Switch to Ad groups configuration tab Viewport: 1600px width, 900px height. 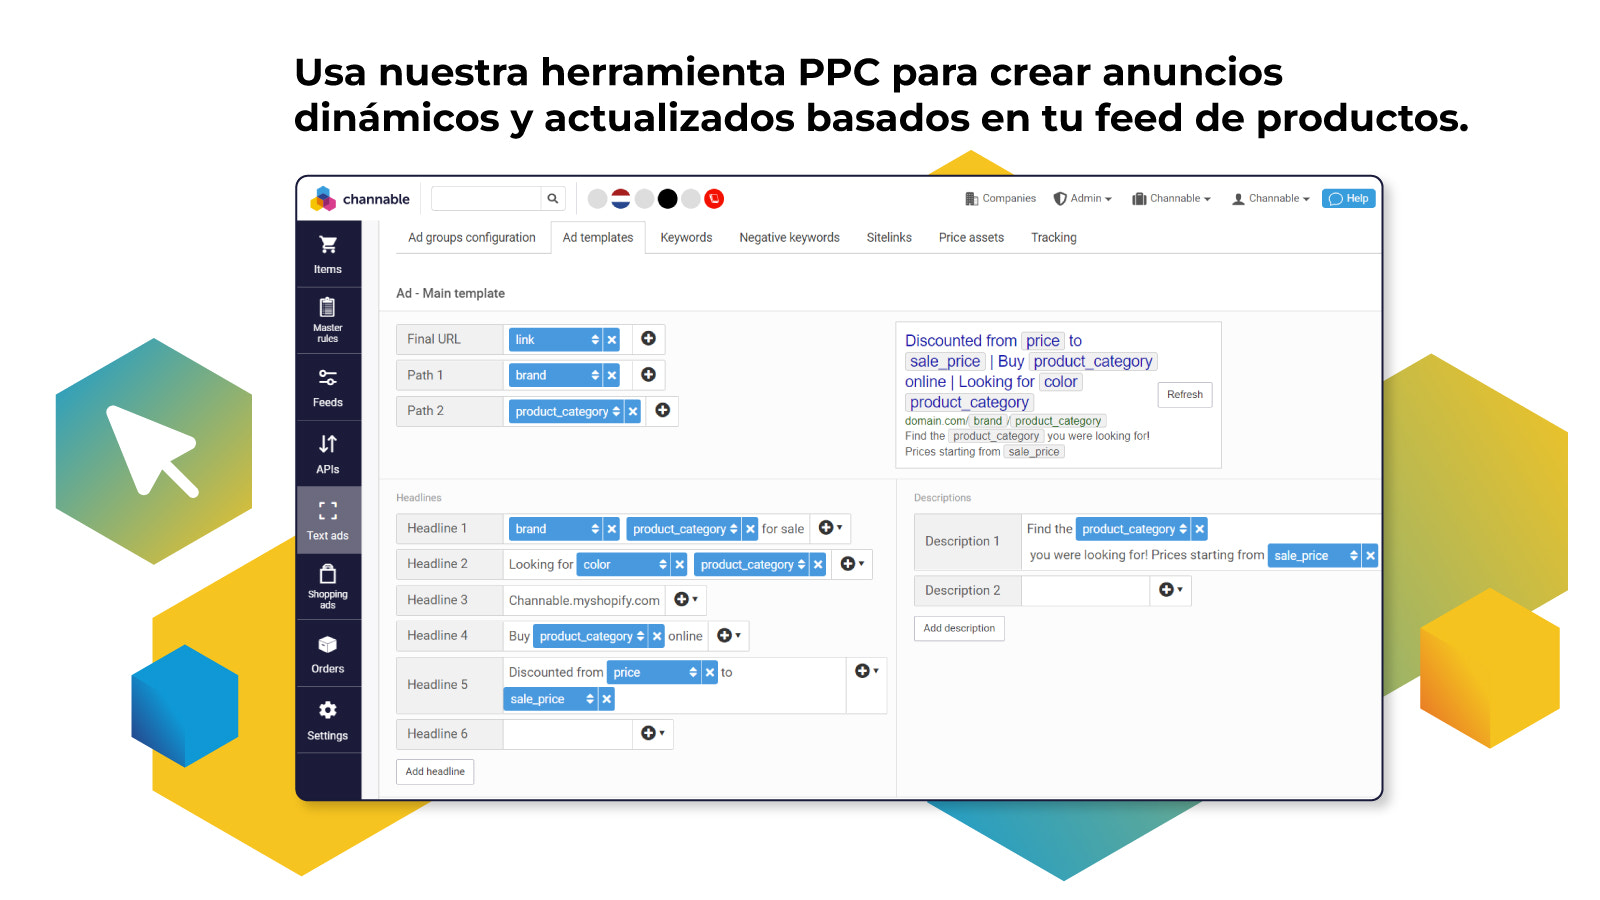point(472,238)
